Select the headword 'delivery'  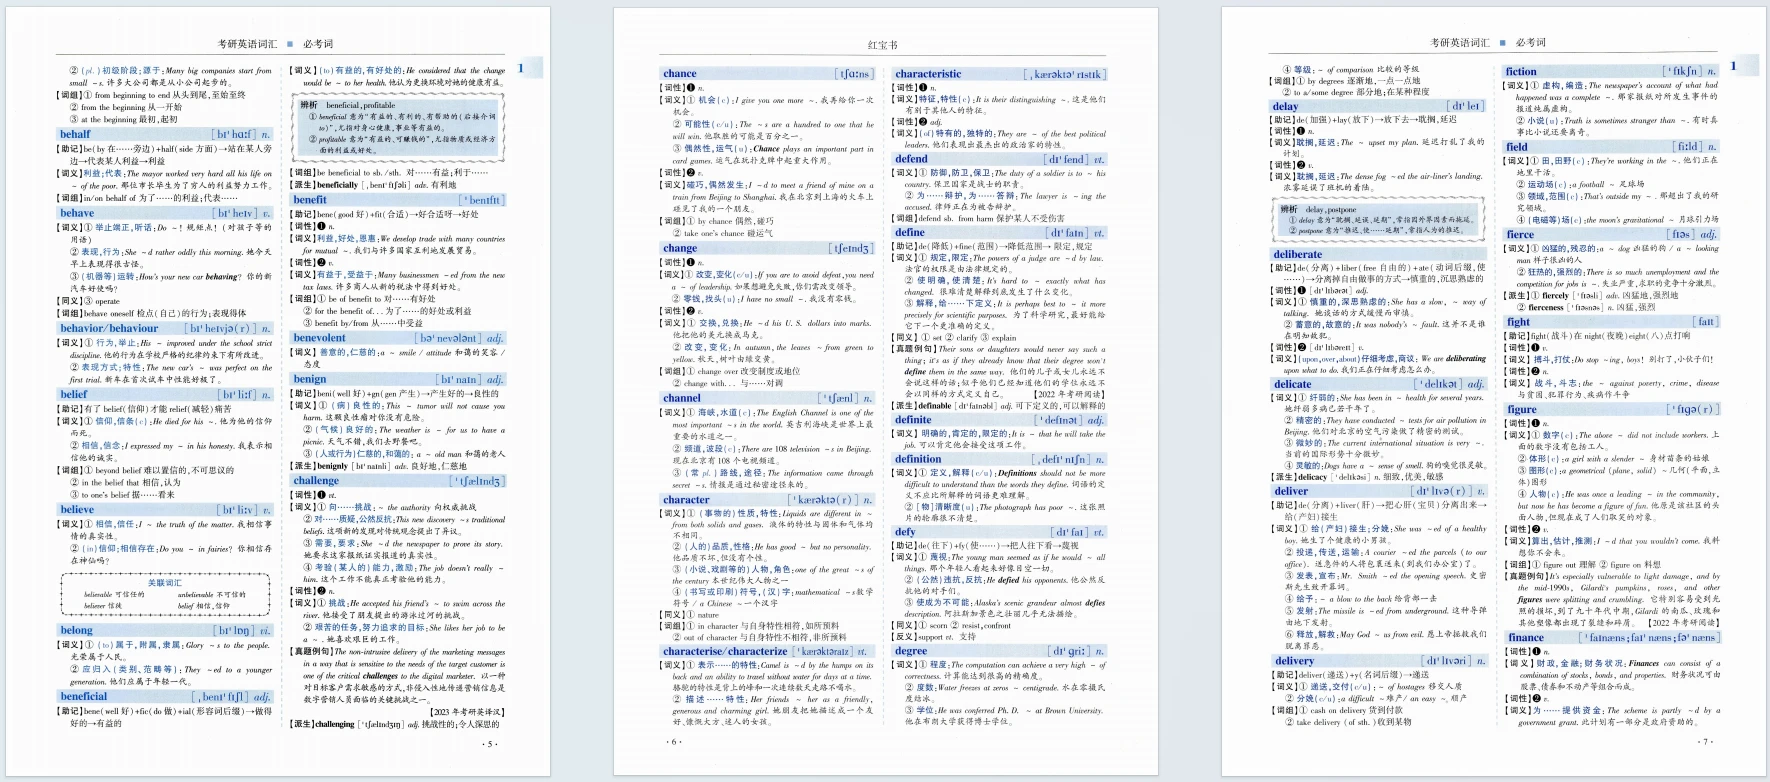click(x=1294, y=661)
